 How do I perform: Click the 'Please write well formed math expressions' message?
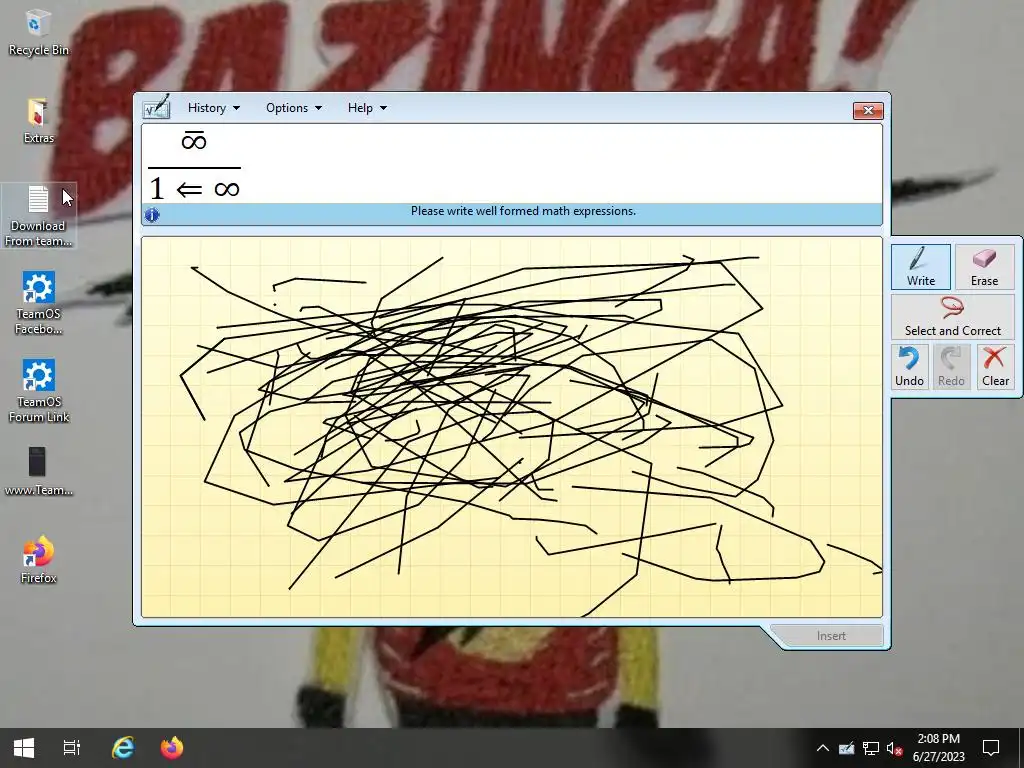click(523, 211)
